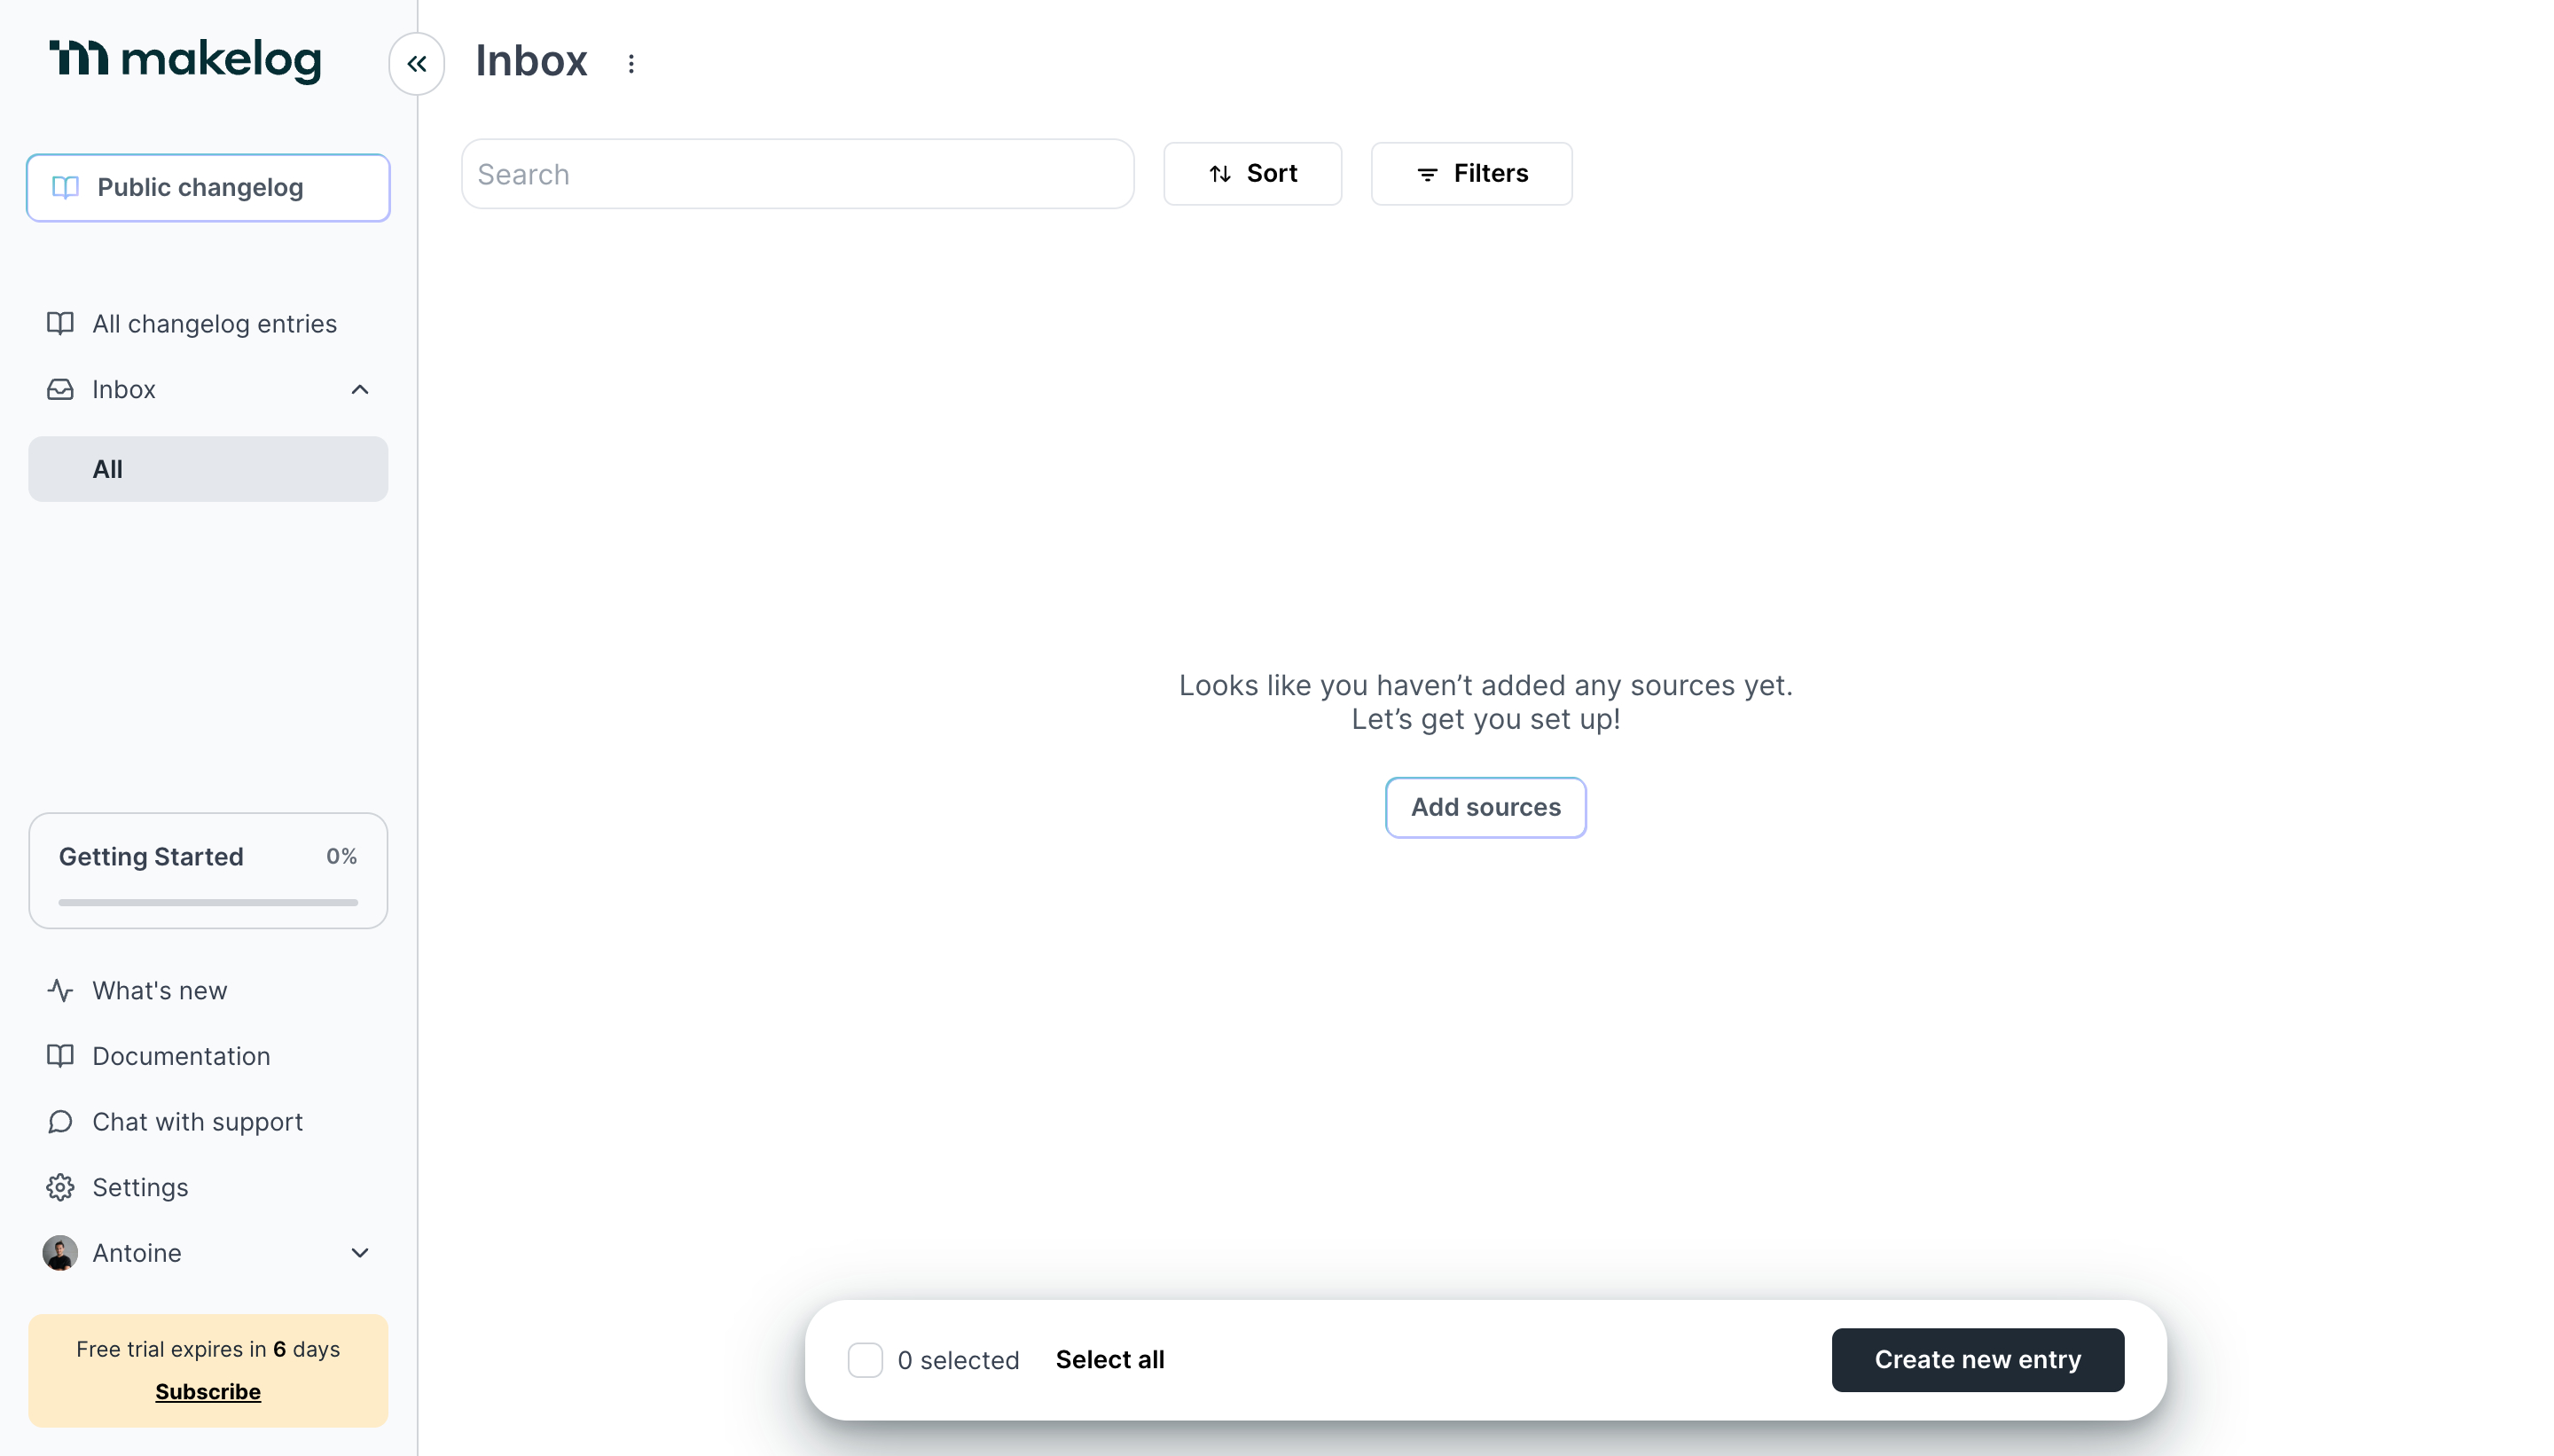Click the What's new activity icon
2554x1456 pixels.
[60, 990]
